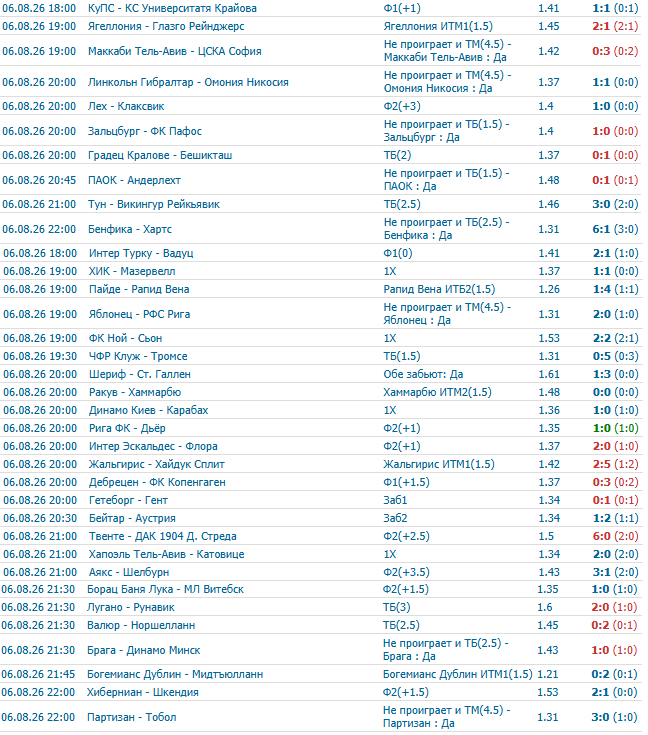Select odds 1.6 in Лугано row
Screen dimensions: 648x735
click(544, 608)
